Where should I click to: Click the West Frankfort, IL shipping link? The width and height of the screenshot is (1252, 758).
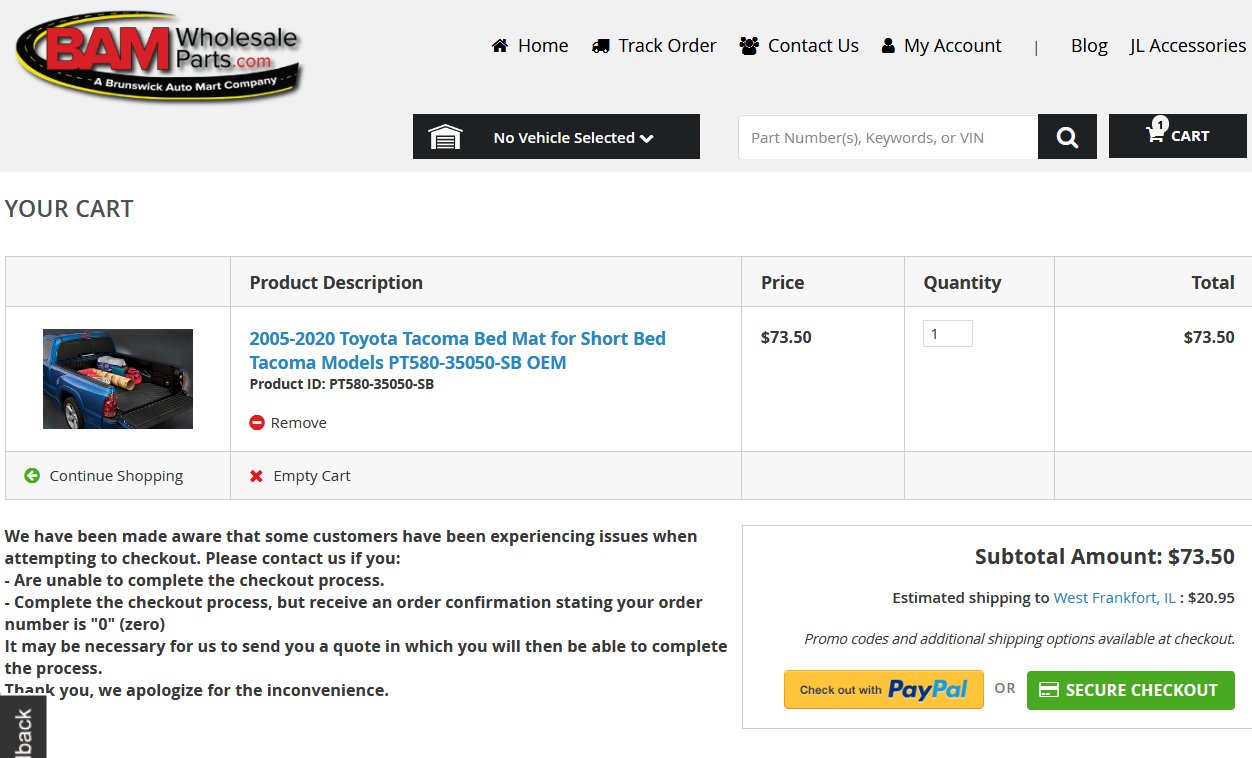pos(1115,598)
